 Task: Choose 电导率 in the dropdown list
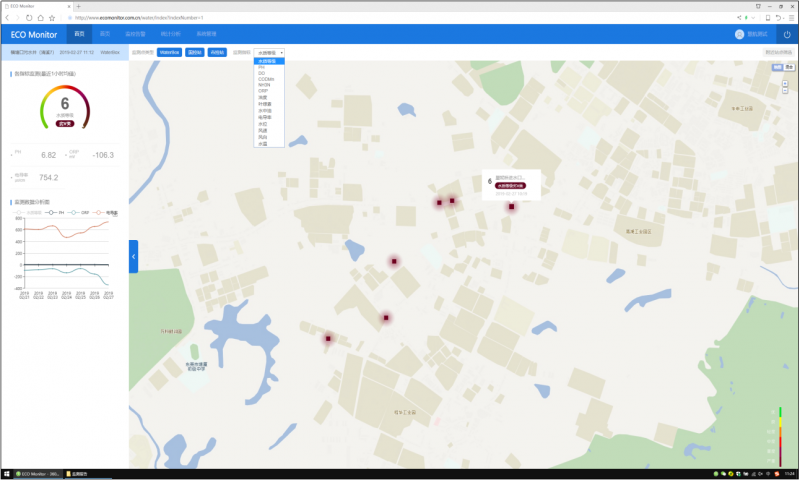click(x=269, y=117)
